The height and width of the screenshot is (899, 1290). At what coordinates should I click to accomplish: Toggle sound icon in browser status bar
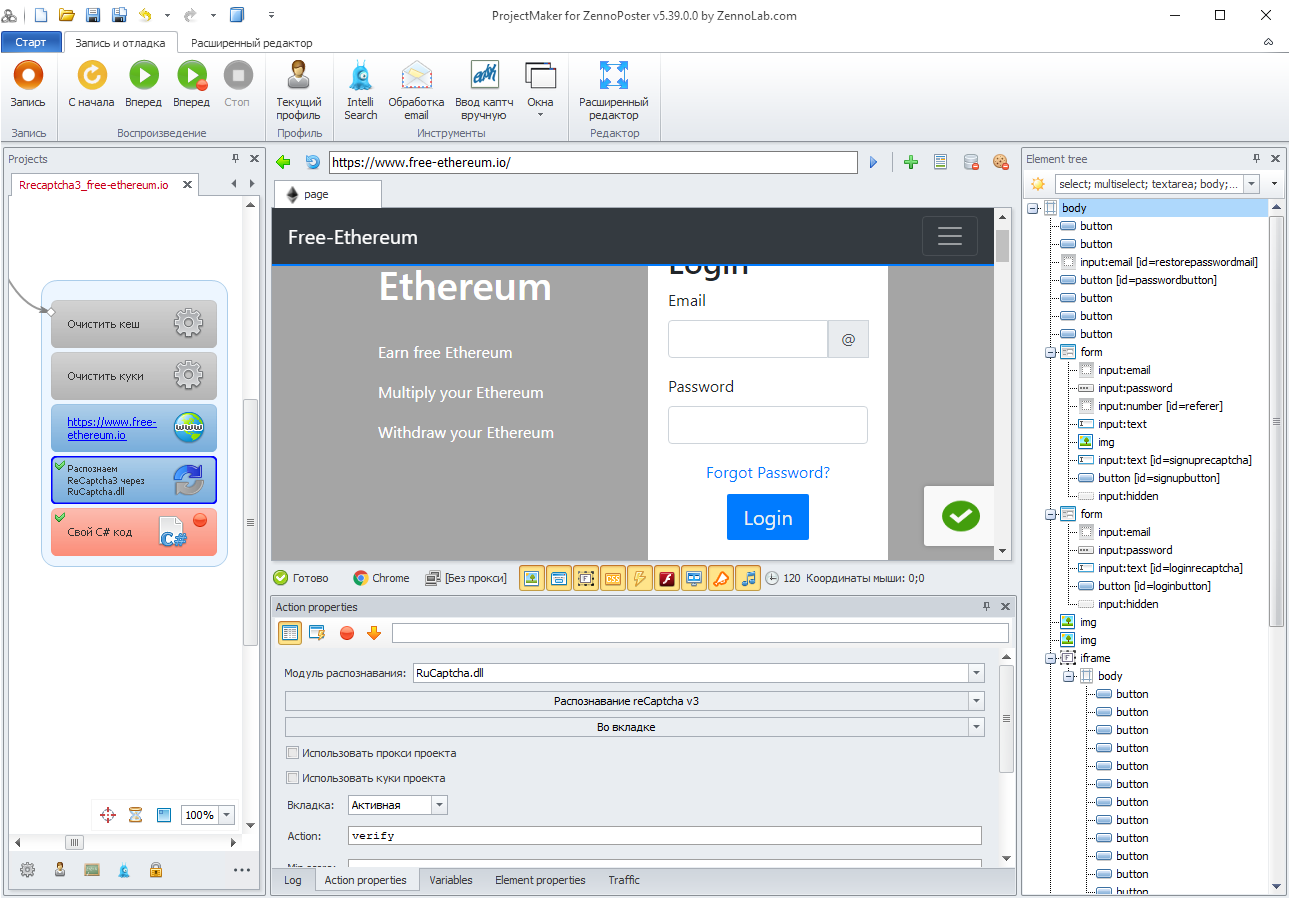pyautogui.click(x=748, y=578)
